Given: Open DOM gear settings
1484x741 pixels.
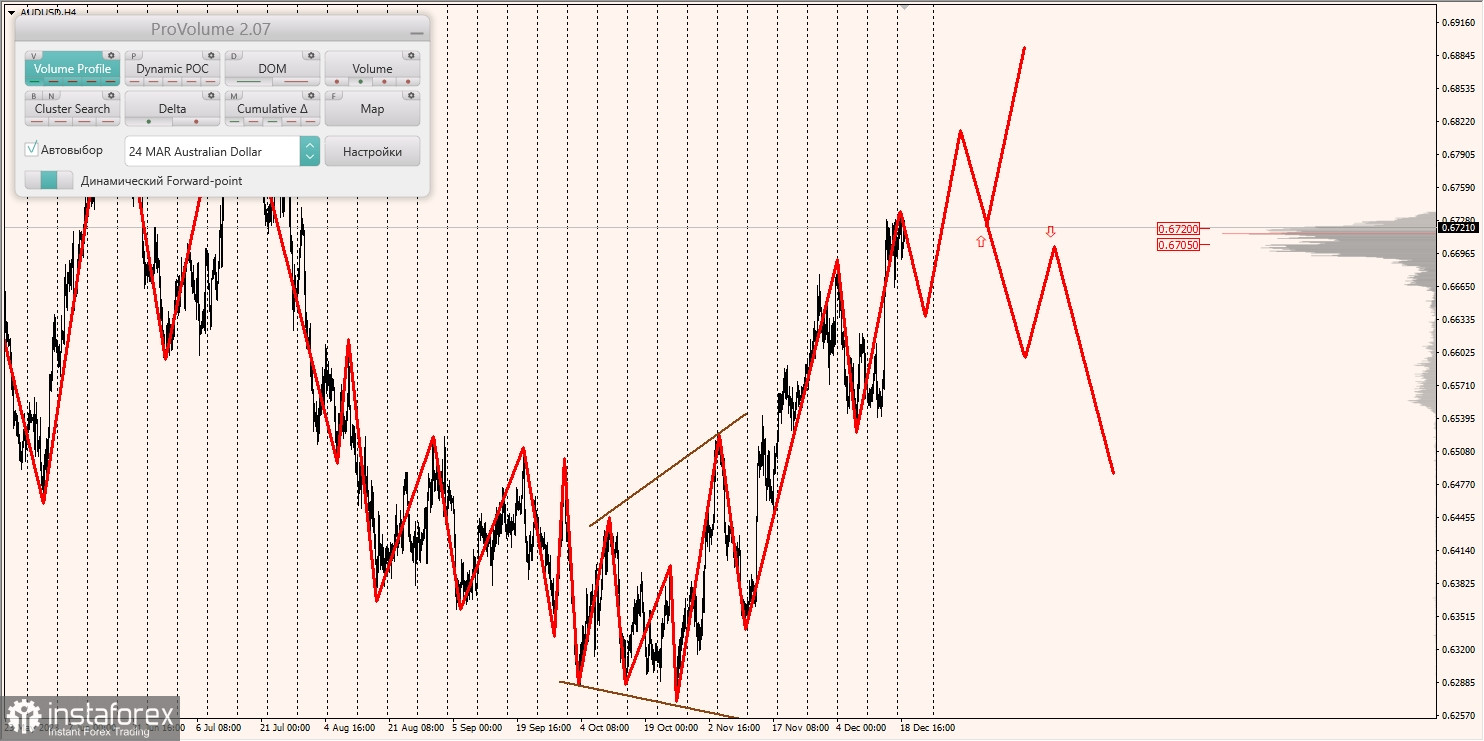Looking at the screenshot, I should pos(311,55).
